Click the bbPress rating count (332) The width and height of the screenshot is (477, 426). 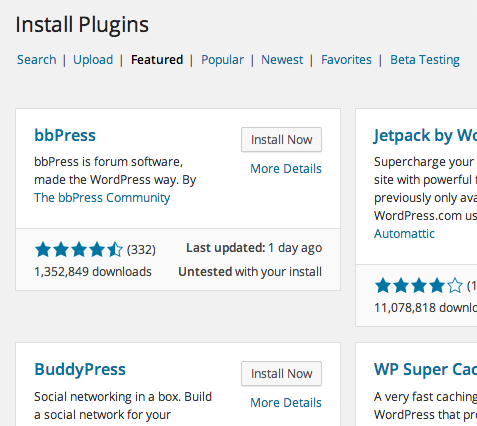tap(141, 250)
